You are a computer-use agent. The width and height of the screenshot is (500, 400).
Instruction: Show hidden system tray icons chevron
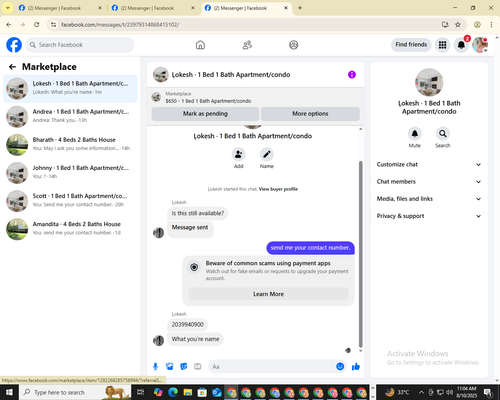tap(421, 392)
